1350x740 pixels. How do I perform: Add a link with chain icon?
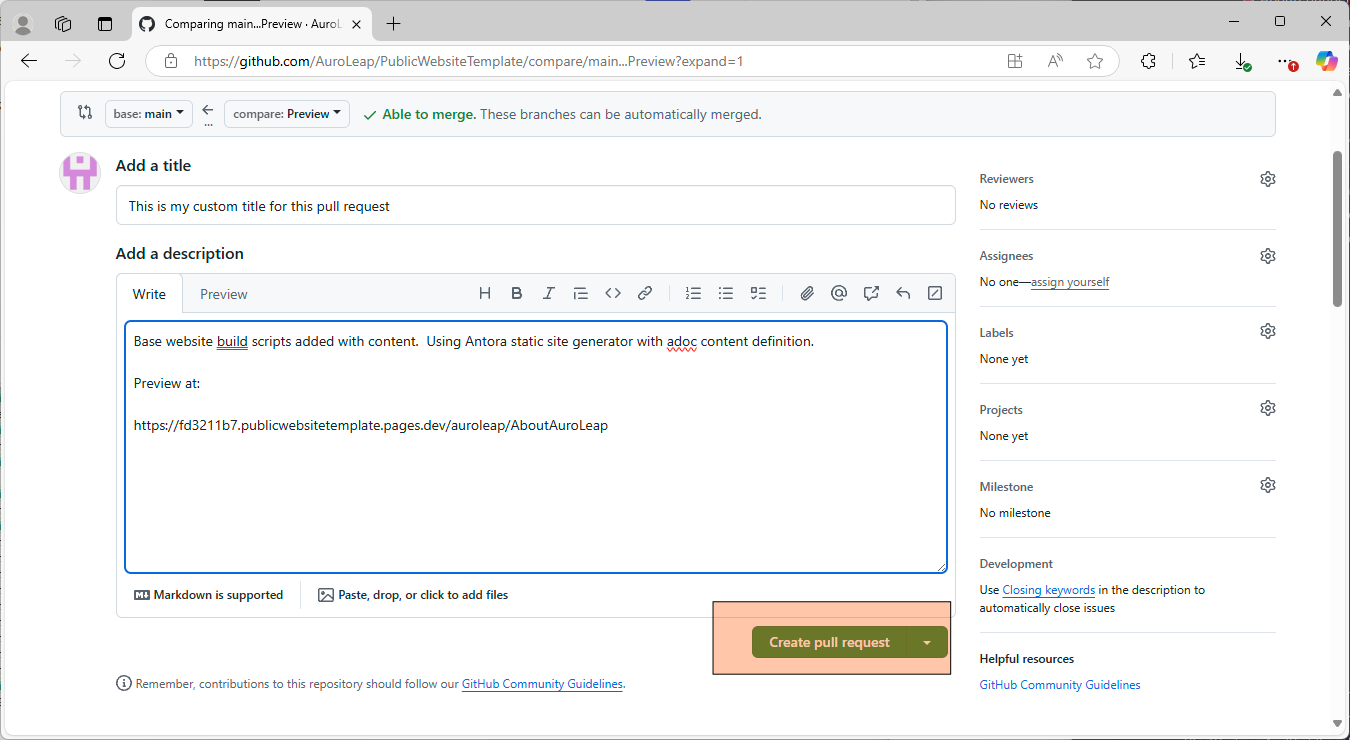click(645, 293)
